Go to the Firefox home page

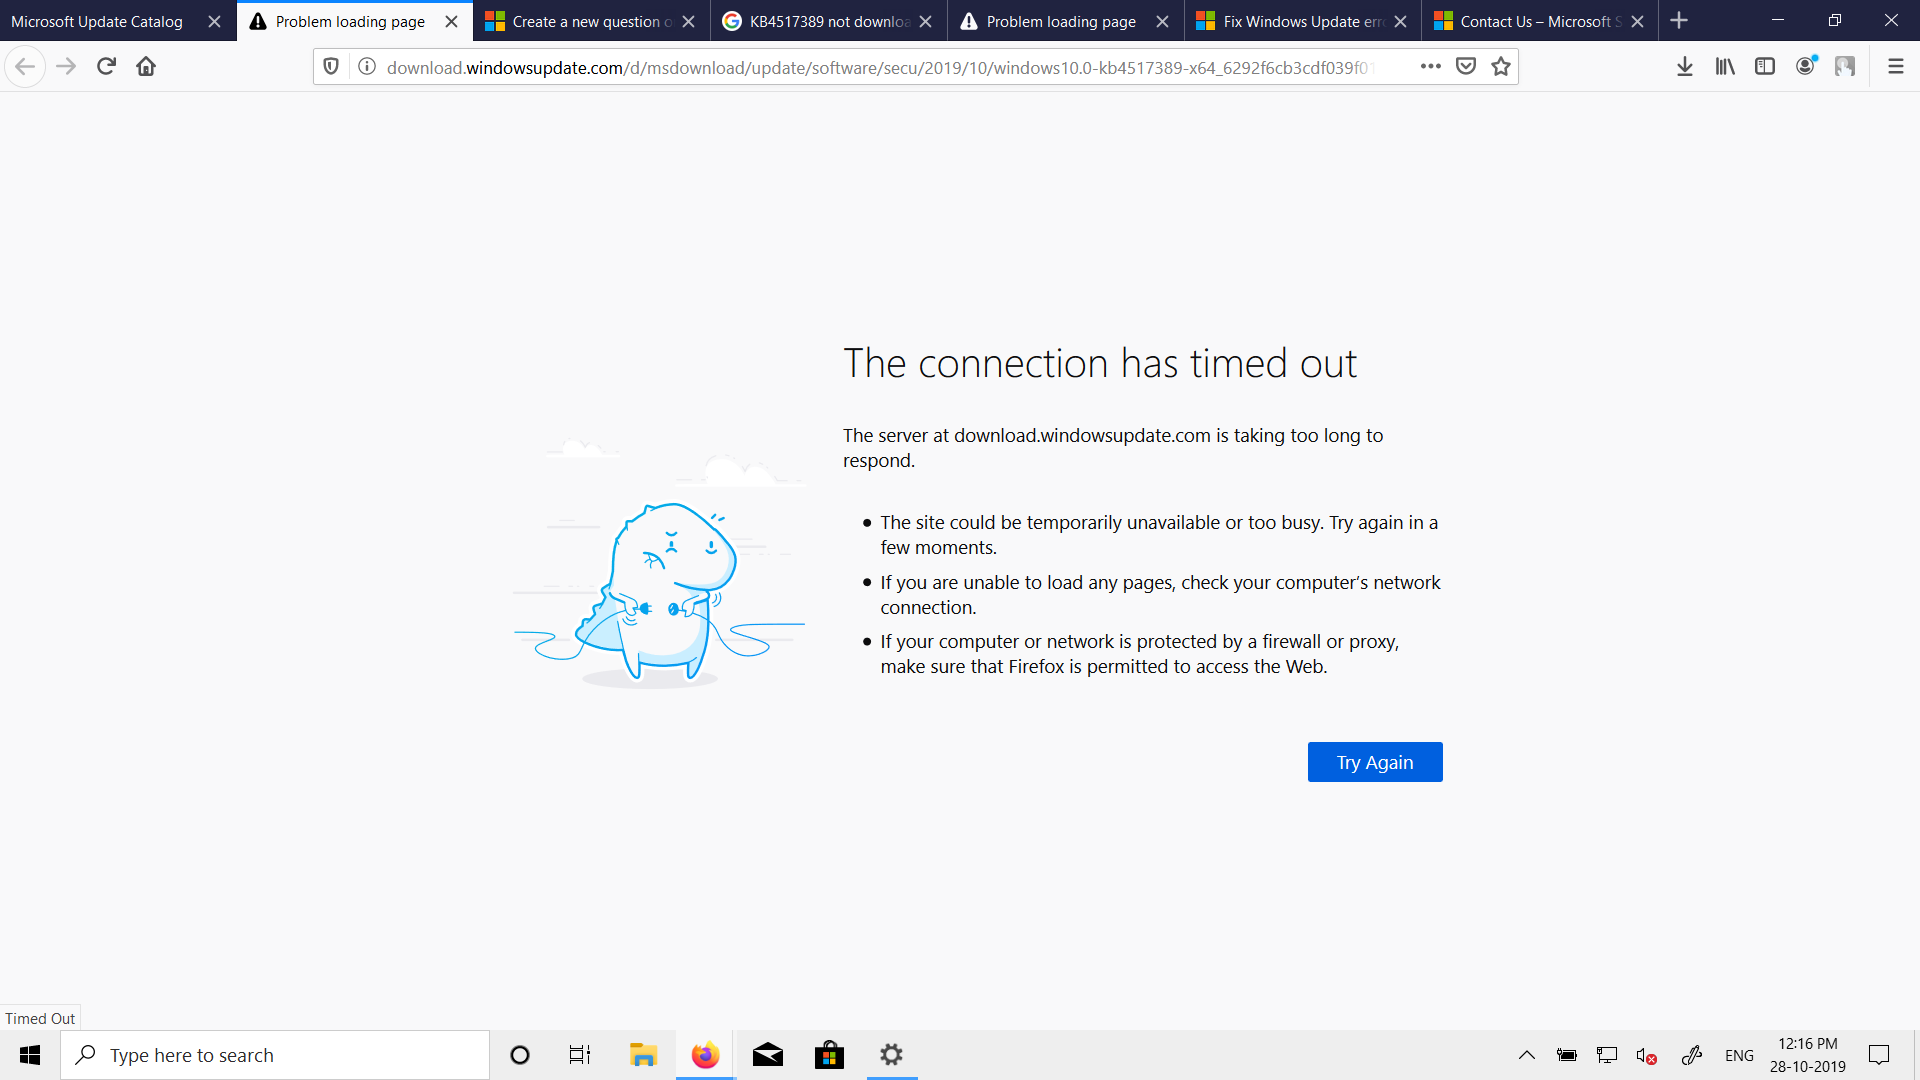pos(146,67)
